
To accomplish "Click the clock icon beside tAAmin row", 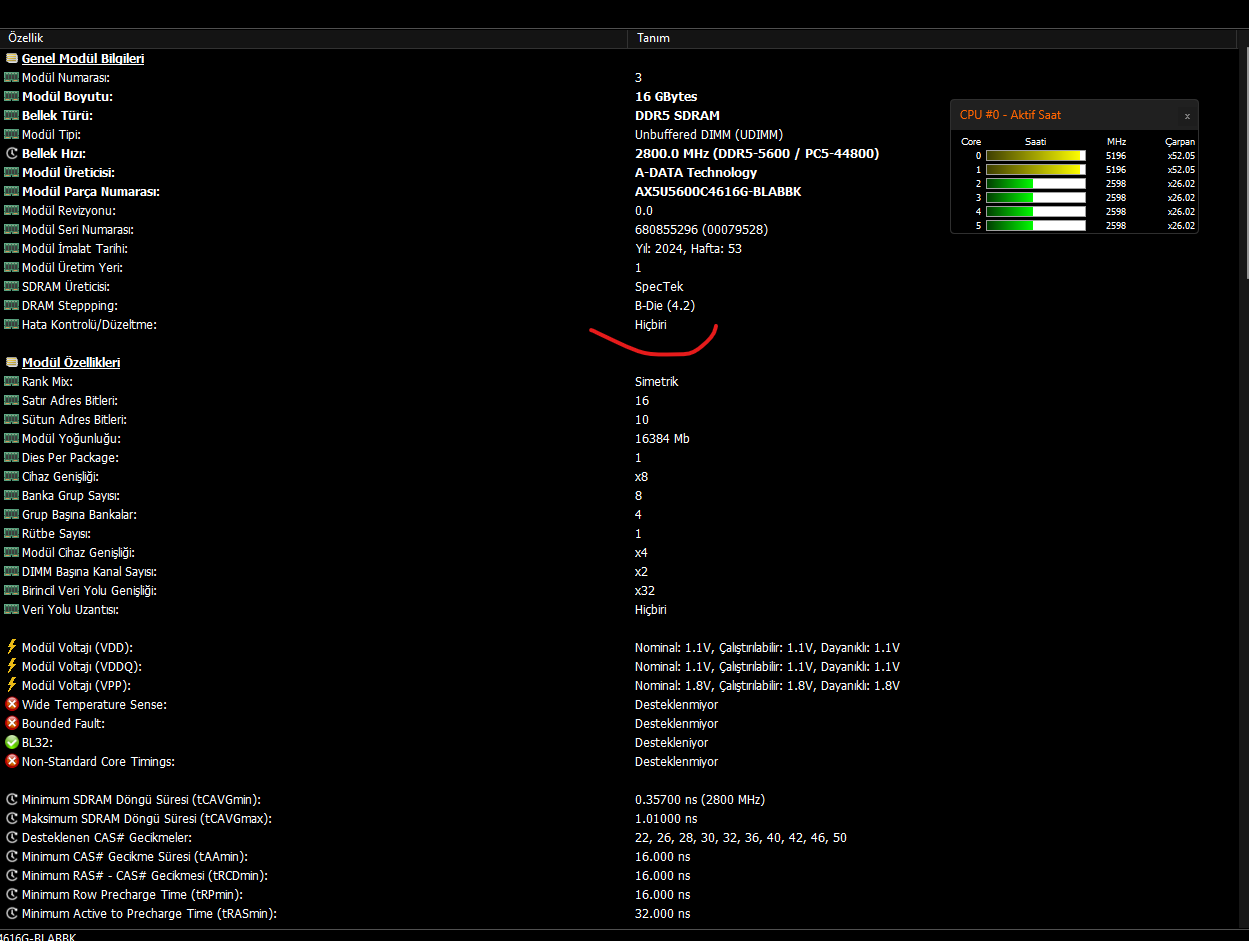I will [x=12, y=856].
